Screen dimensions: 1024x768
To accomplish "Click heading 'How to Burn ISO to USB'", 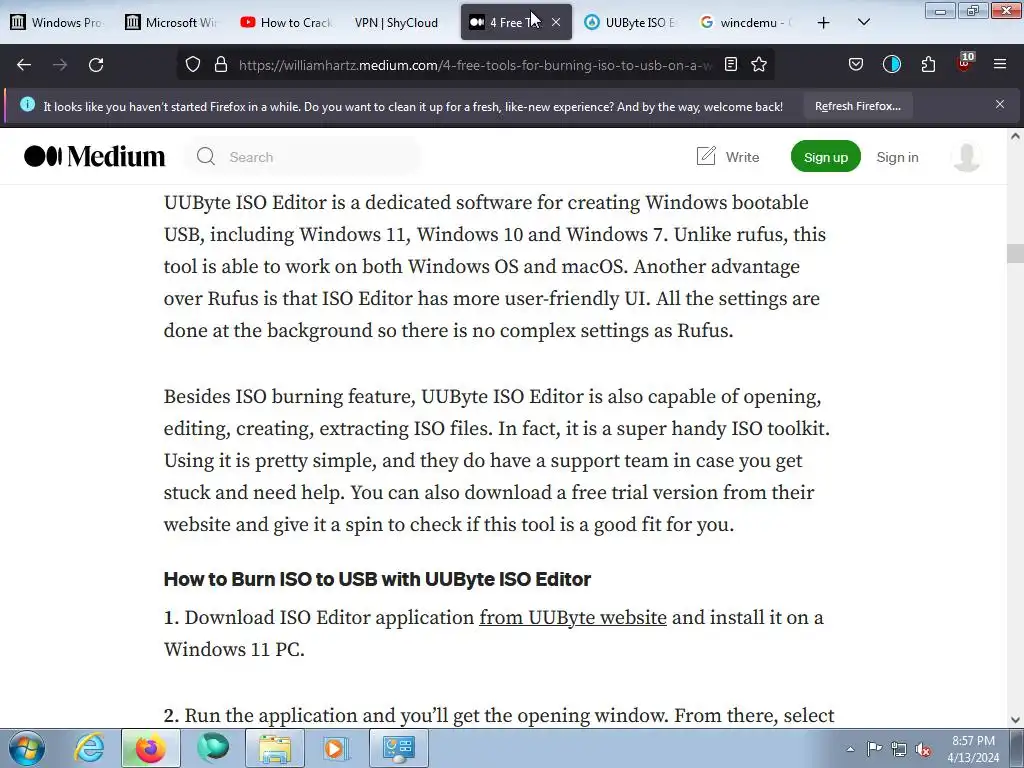I will click(x=377, y=579).
